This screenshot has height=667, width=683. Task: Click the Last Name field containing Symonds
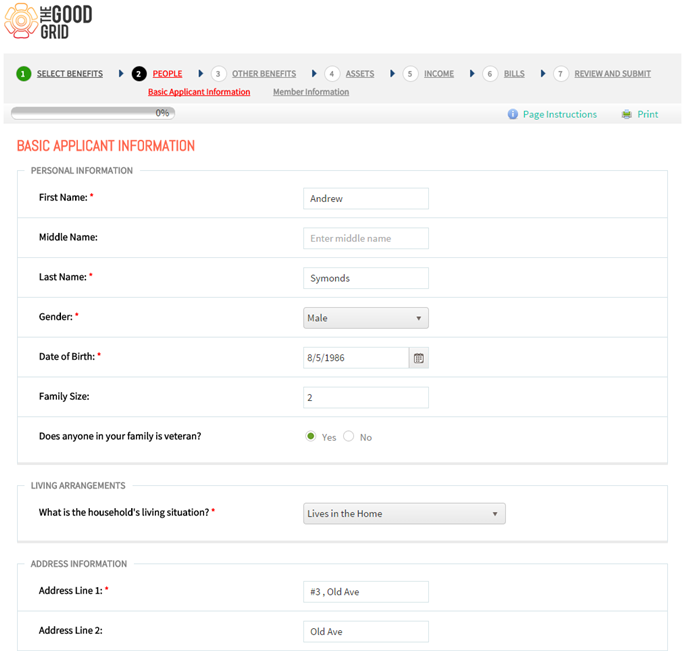coord(366,278)
